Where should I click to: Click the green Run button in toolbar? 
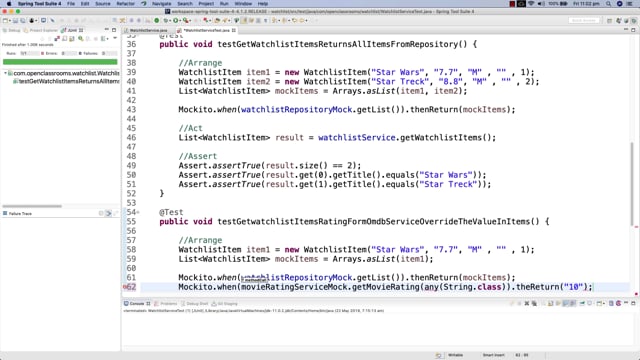pyautogui.click(x=176, y=20)
